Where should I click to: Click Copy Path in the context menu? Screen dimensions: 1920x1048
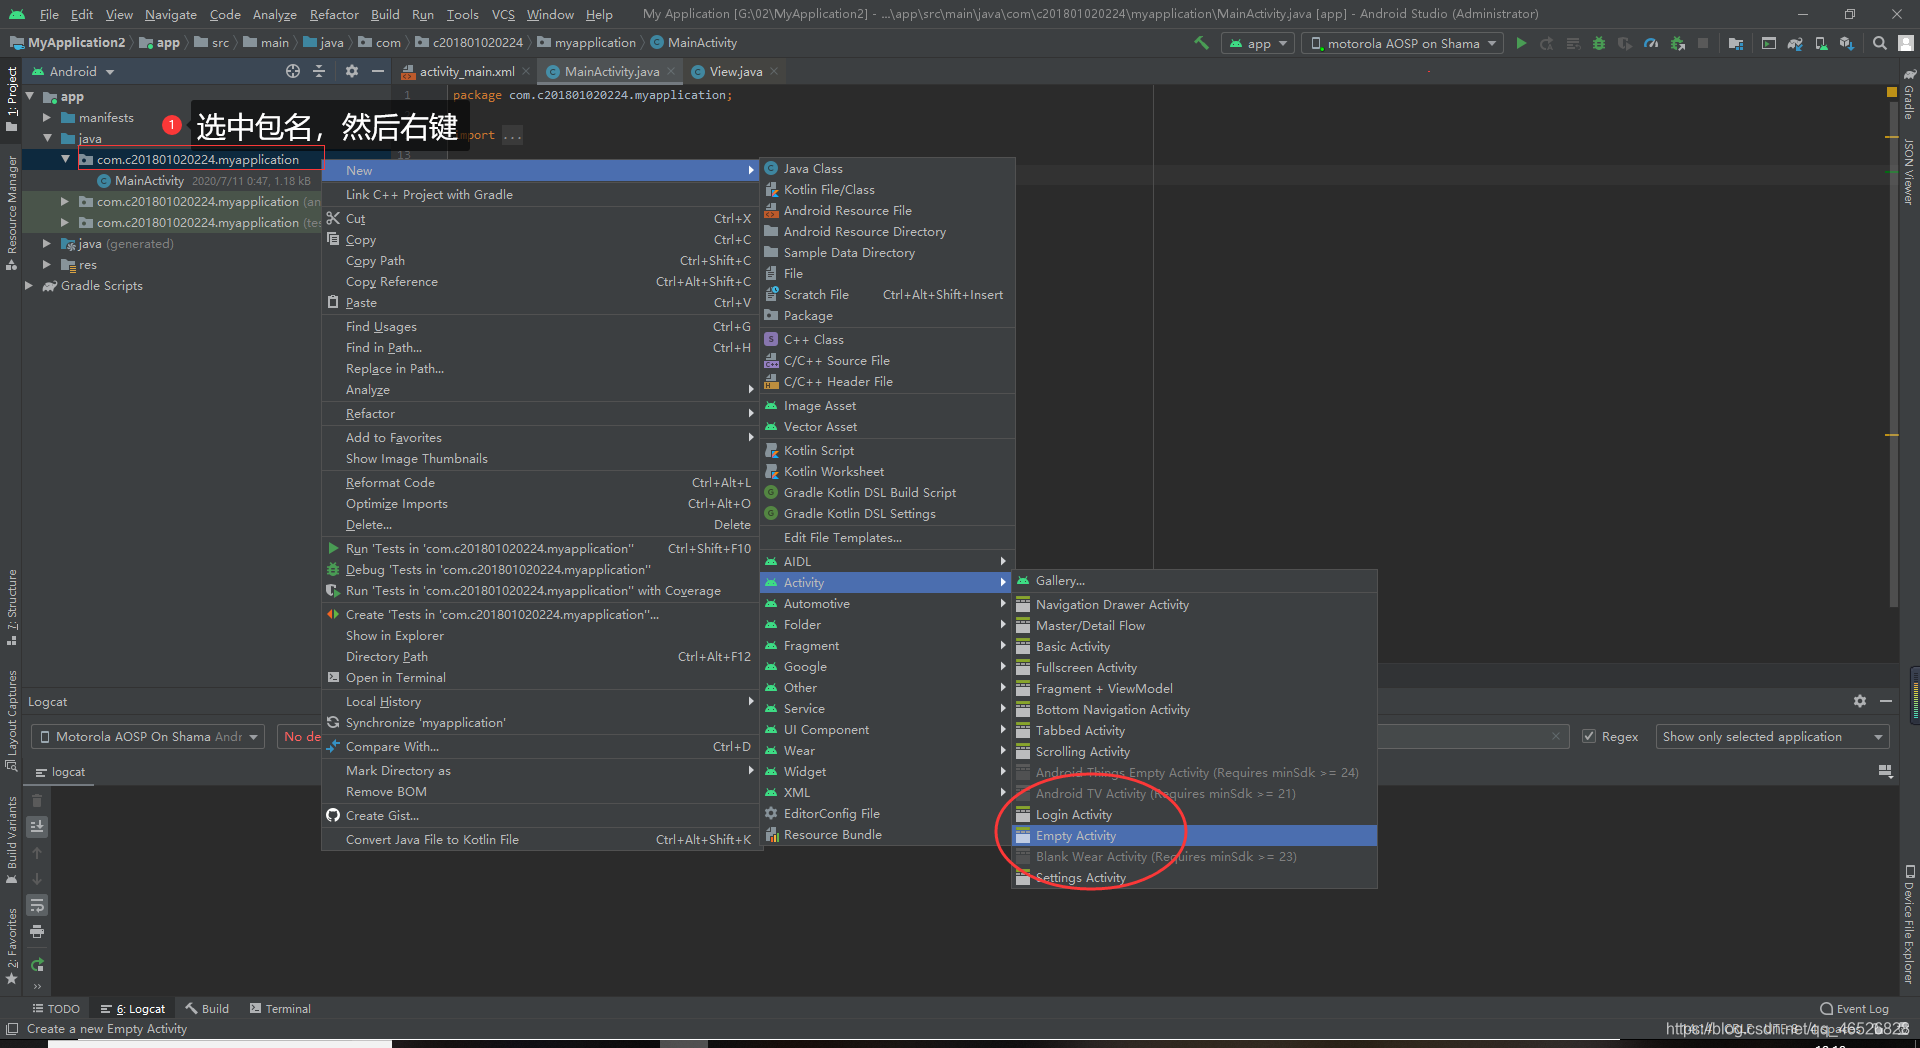(x=540, y=261)
